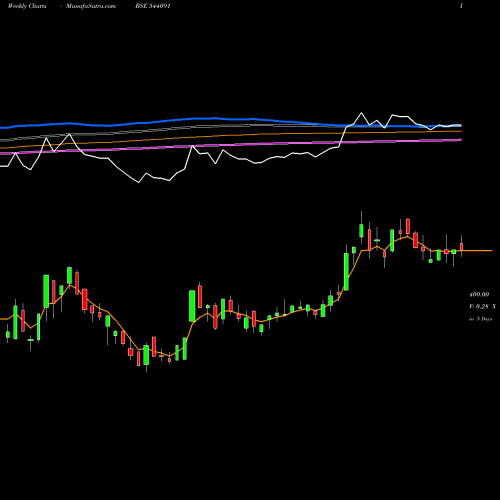The image size is (500, 500).
Task: Click the 'in 5 Days' label
Action: (x=480, y=319)
